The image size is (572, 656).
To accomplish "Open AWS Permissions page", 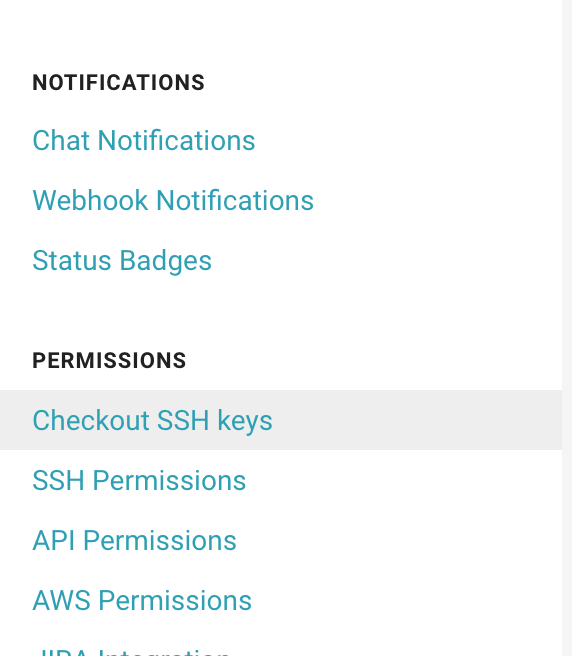I will coord(142,600).
